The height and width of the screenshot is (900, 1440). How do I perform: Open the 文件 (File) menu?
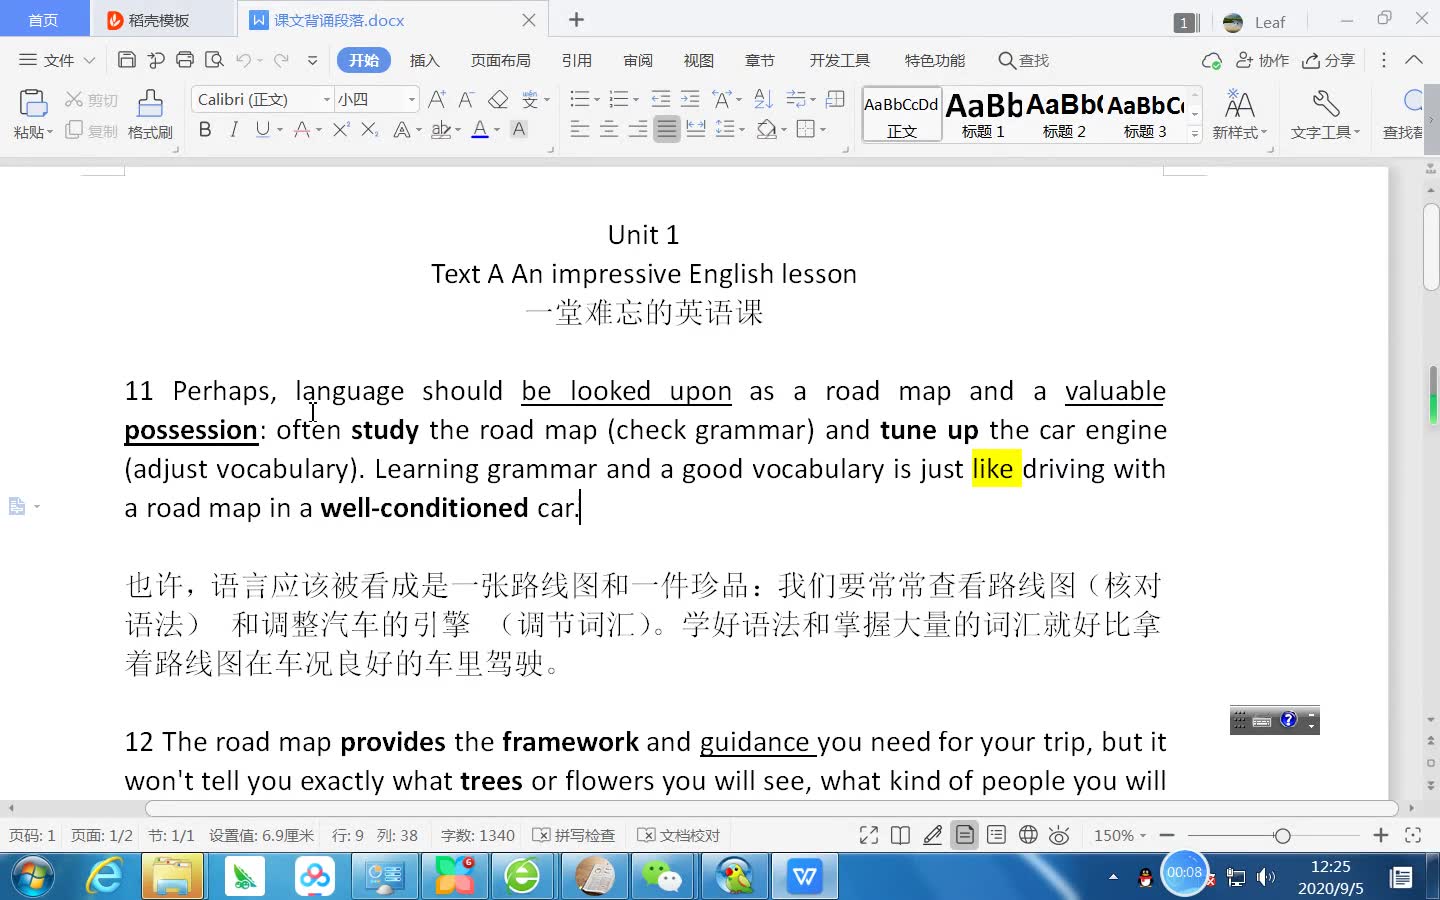click(57, 60)
